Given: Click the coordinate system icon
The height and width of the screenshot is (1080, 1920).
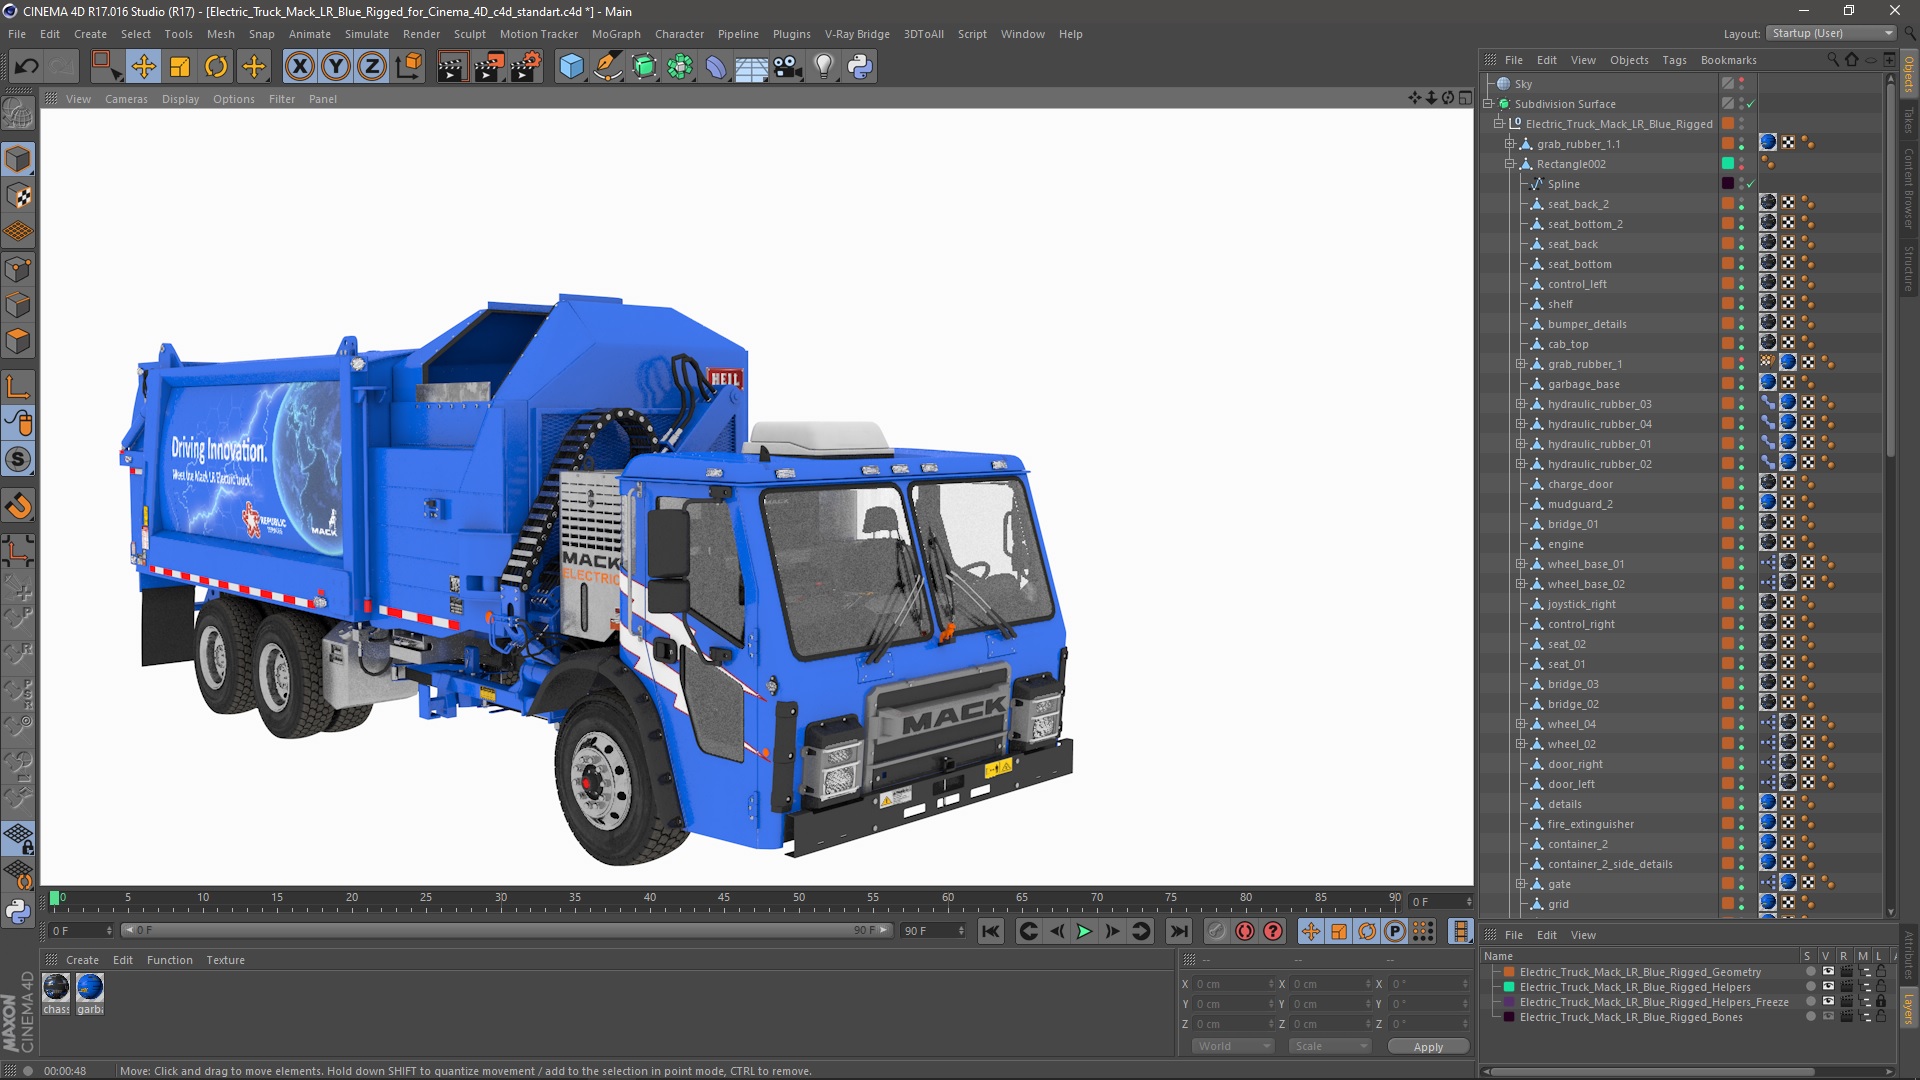Looking at the screenshot, I should (x=409, y=67).
